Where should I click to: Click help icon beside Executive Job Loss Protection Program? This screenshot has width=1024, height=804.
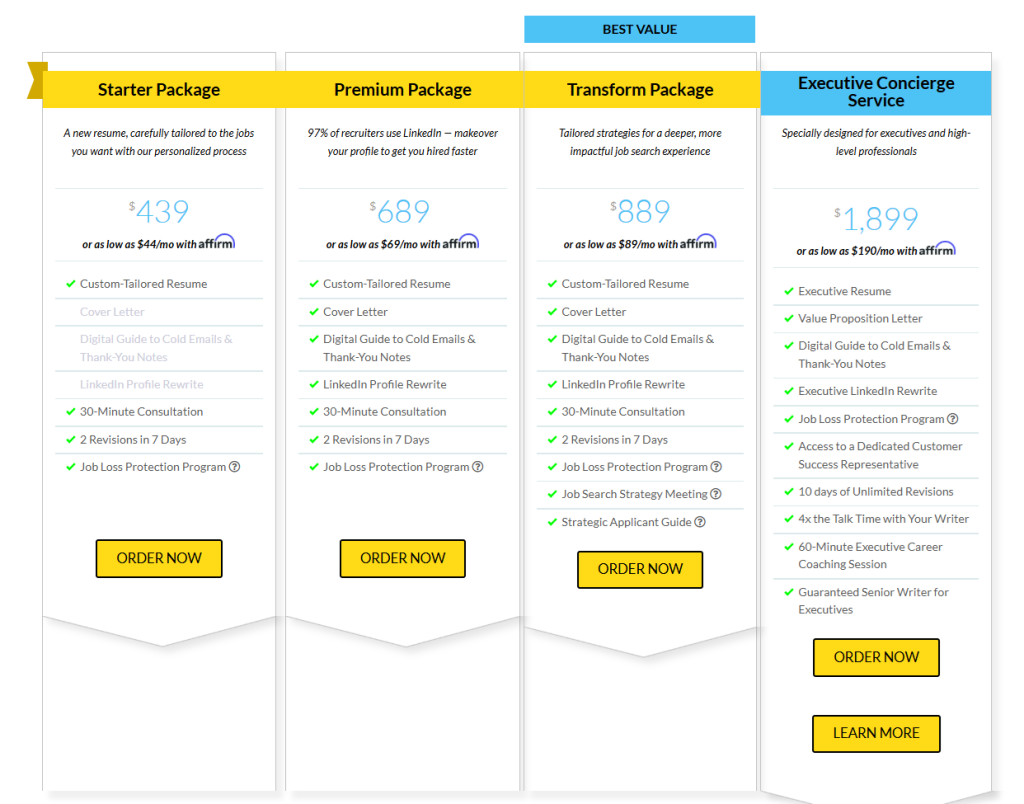click(953, 419)
